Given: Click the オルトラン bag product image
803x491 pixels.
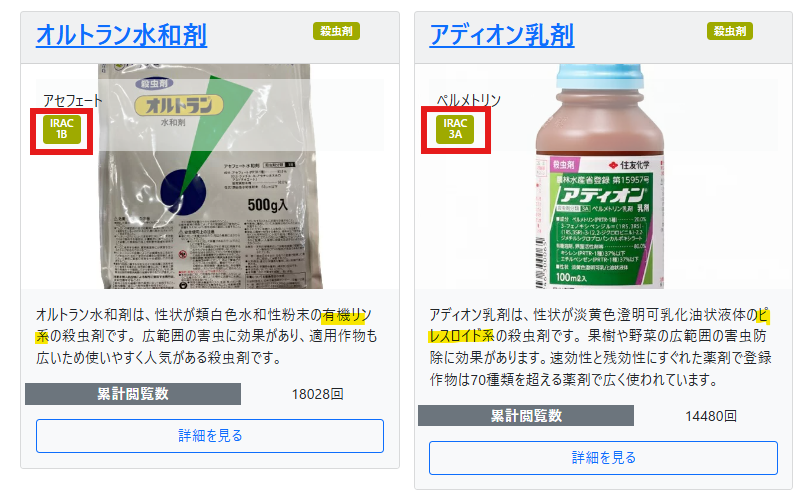Looking at the screenshot, I should pos(210,176).
